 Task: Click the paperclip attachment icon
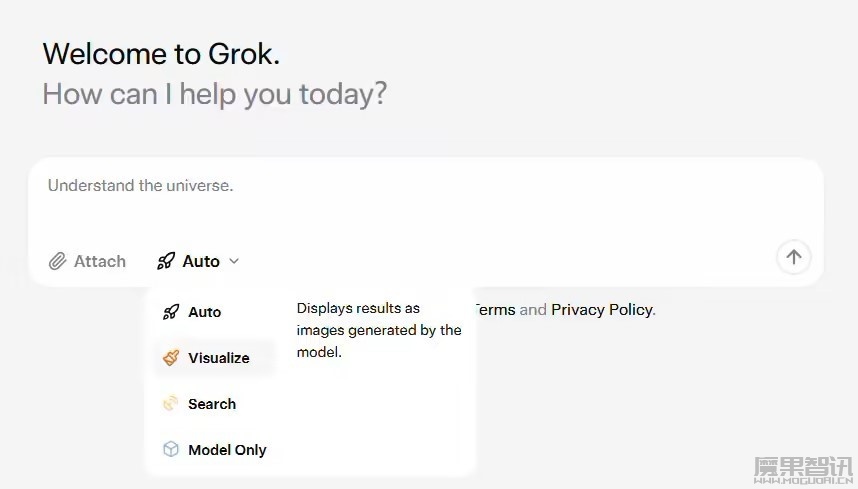(x=57, y=261)
